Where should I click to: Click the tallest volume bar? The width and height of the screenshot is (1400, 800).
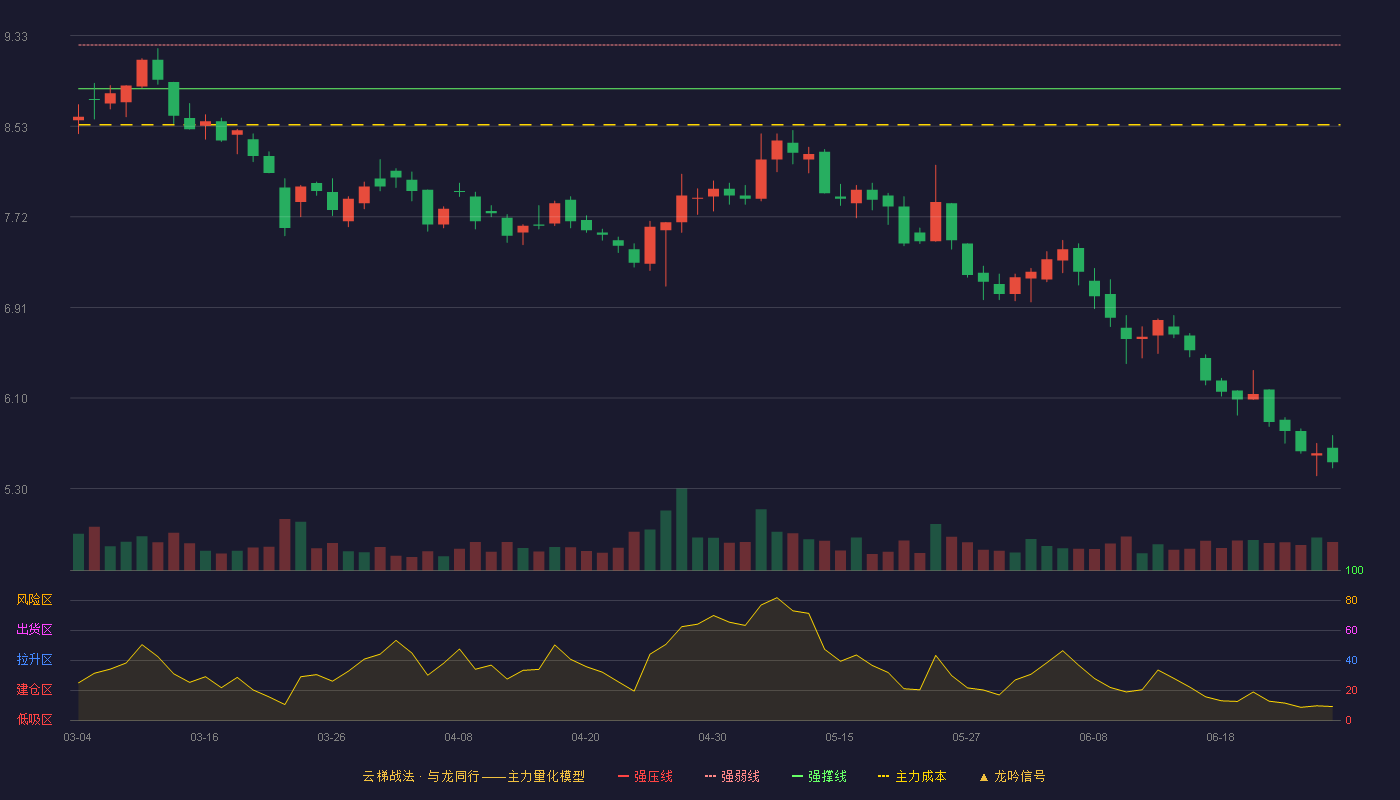coord(682,530)
